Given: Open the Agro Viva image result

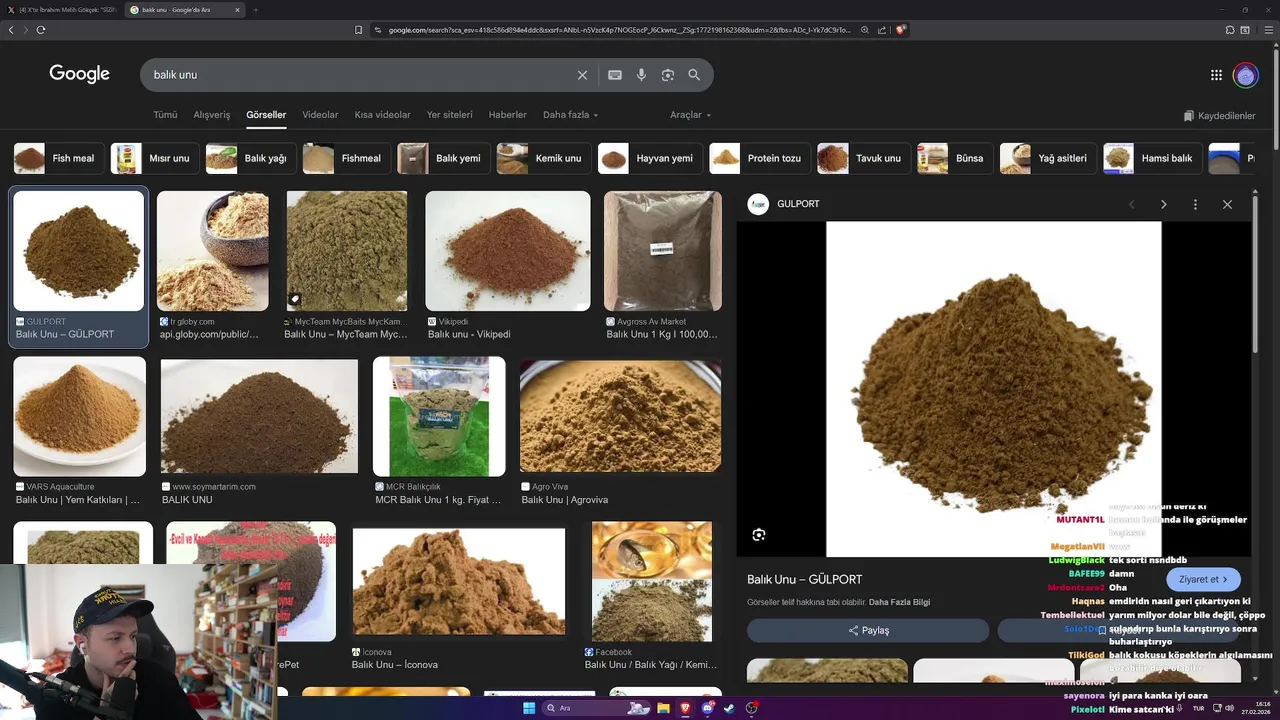Looking at the screenshot, I should point(620,416).
